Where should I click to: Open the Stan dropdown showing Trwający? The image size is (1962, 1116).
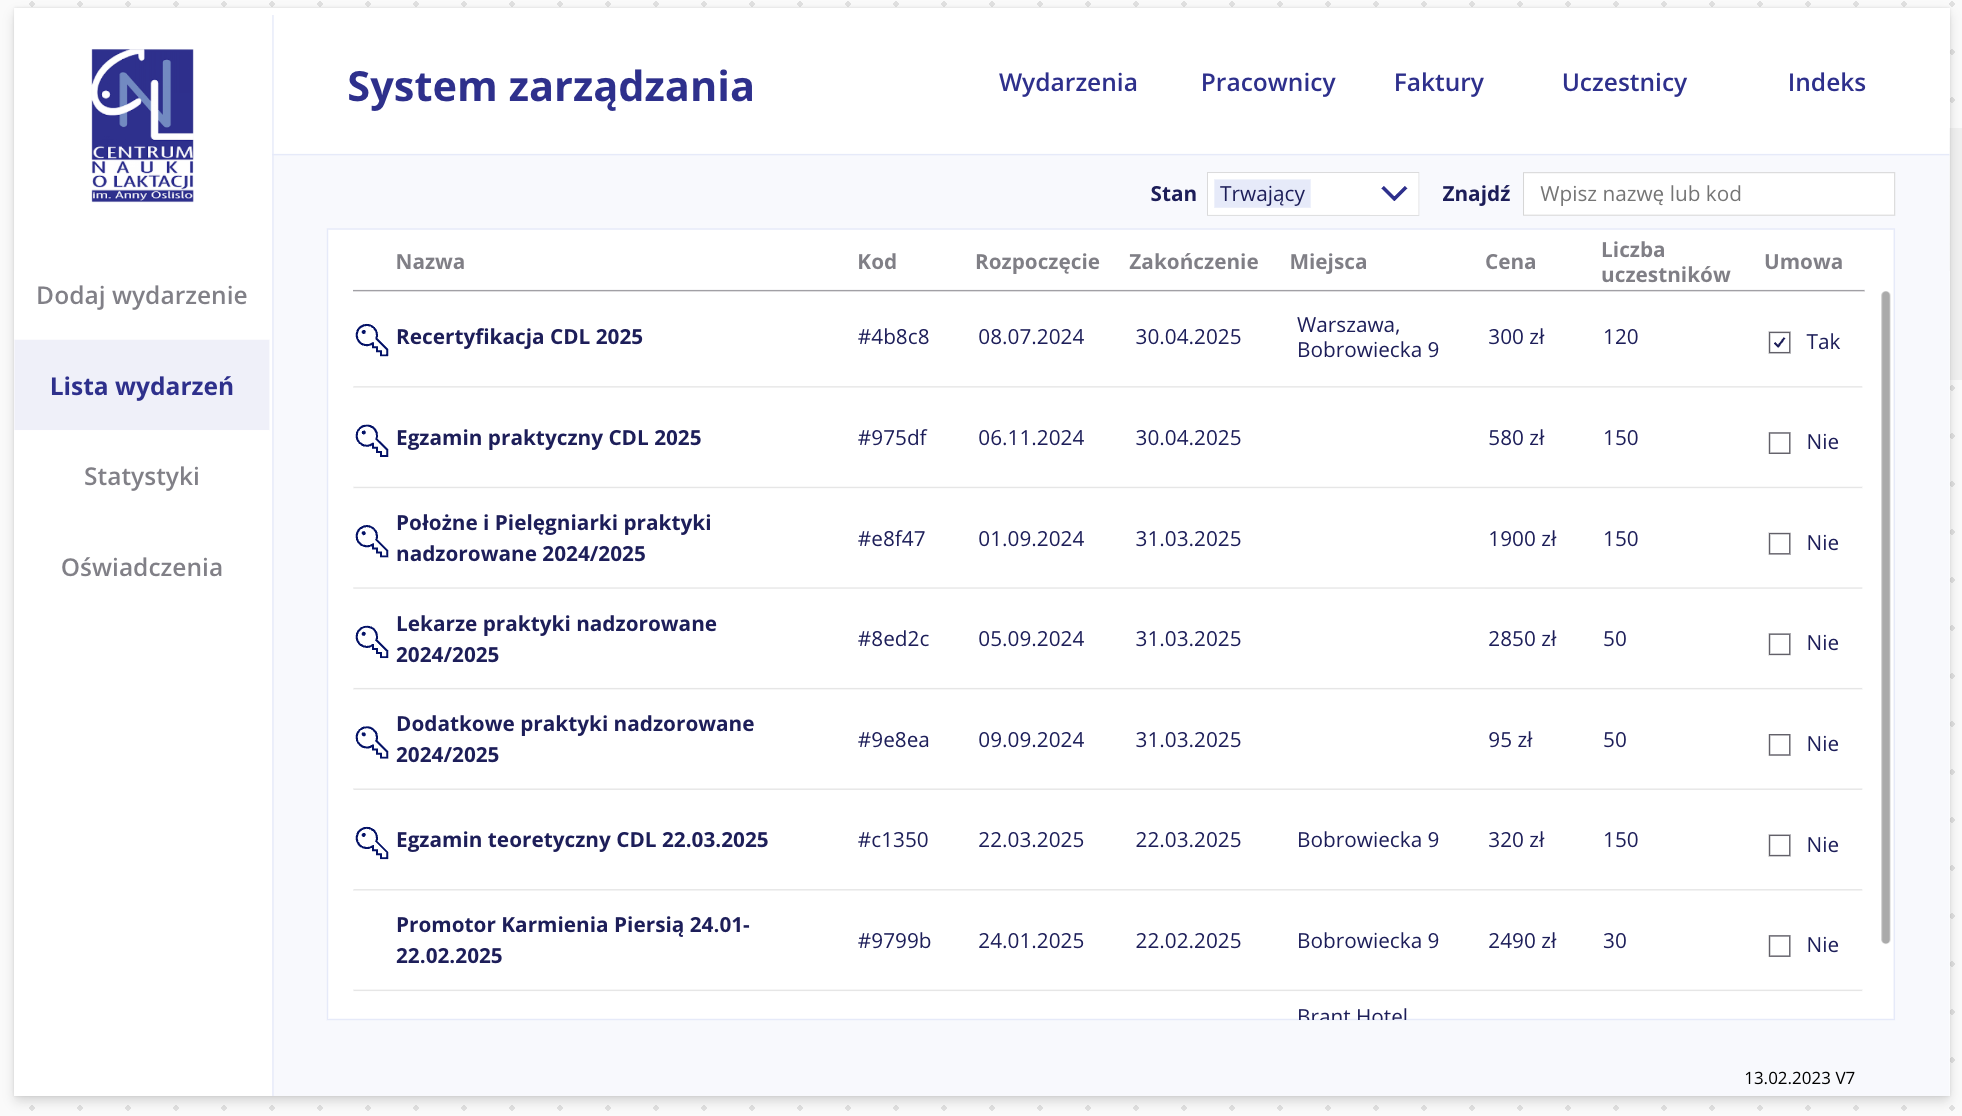coord(1313,194)
